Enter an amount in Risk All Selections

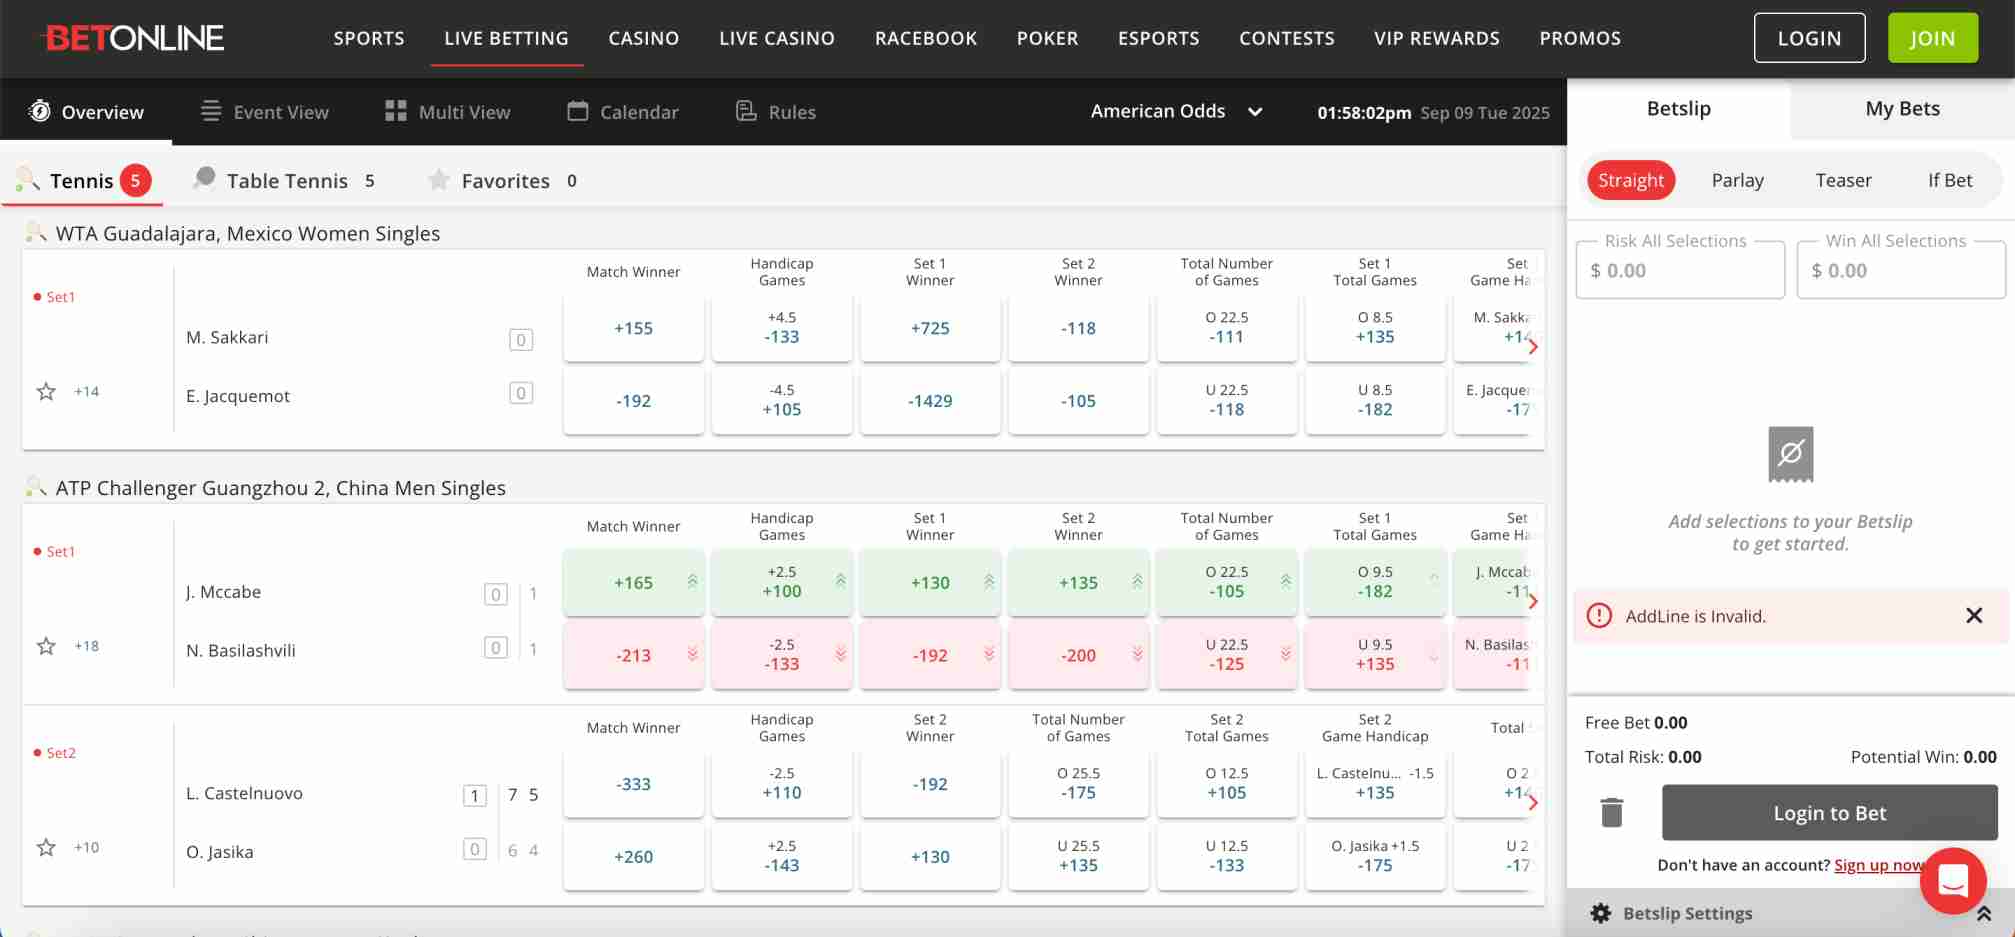(1680, 269)
